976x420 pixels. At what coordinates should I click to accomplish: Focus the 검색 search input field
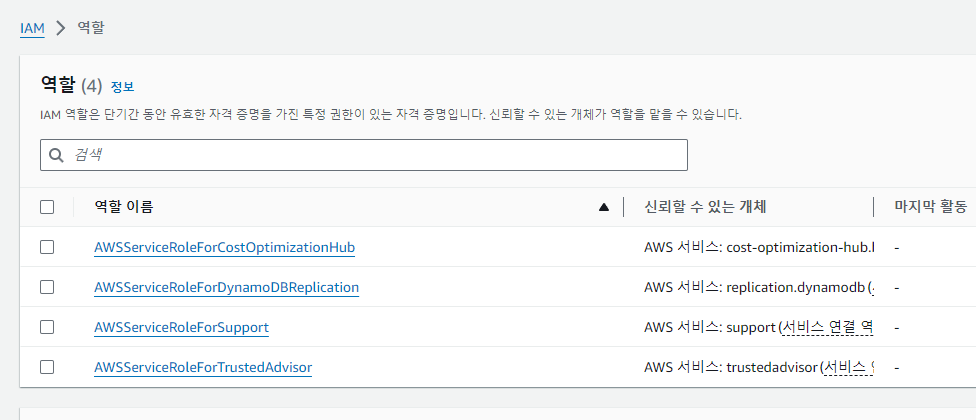tap(364, 155)
